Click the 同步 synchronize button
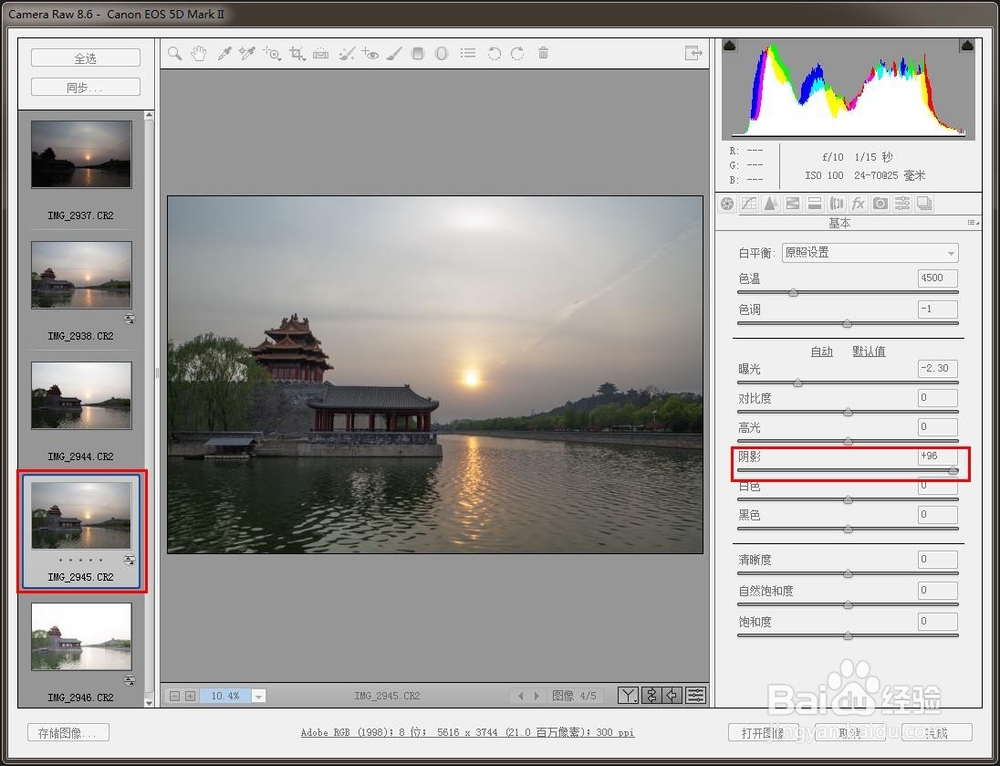1000x766 pixels. coord(85,87)
